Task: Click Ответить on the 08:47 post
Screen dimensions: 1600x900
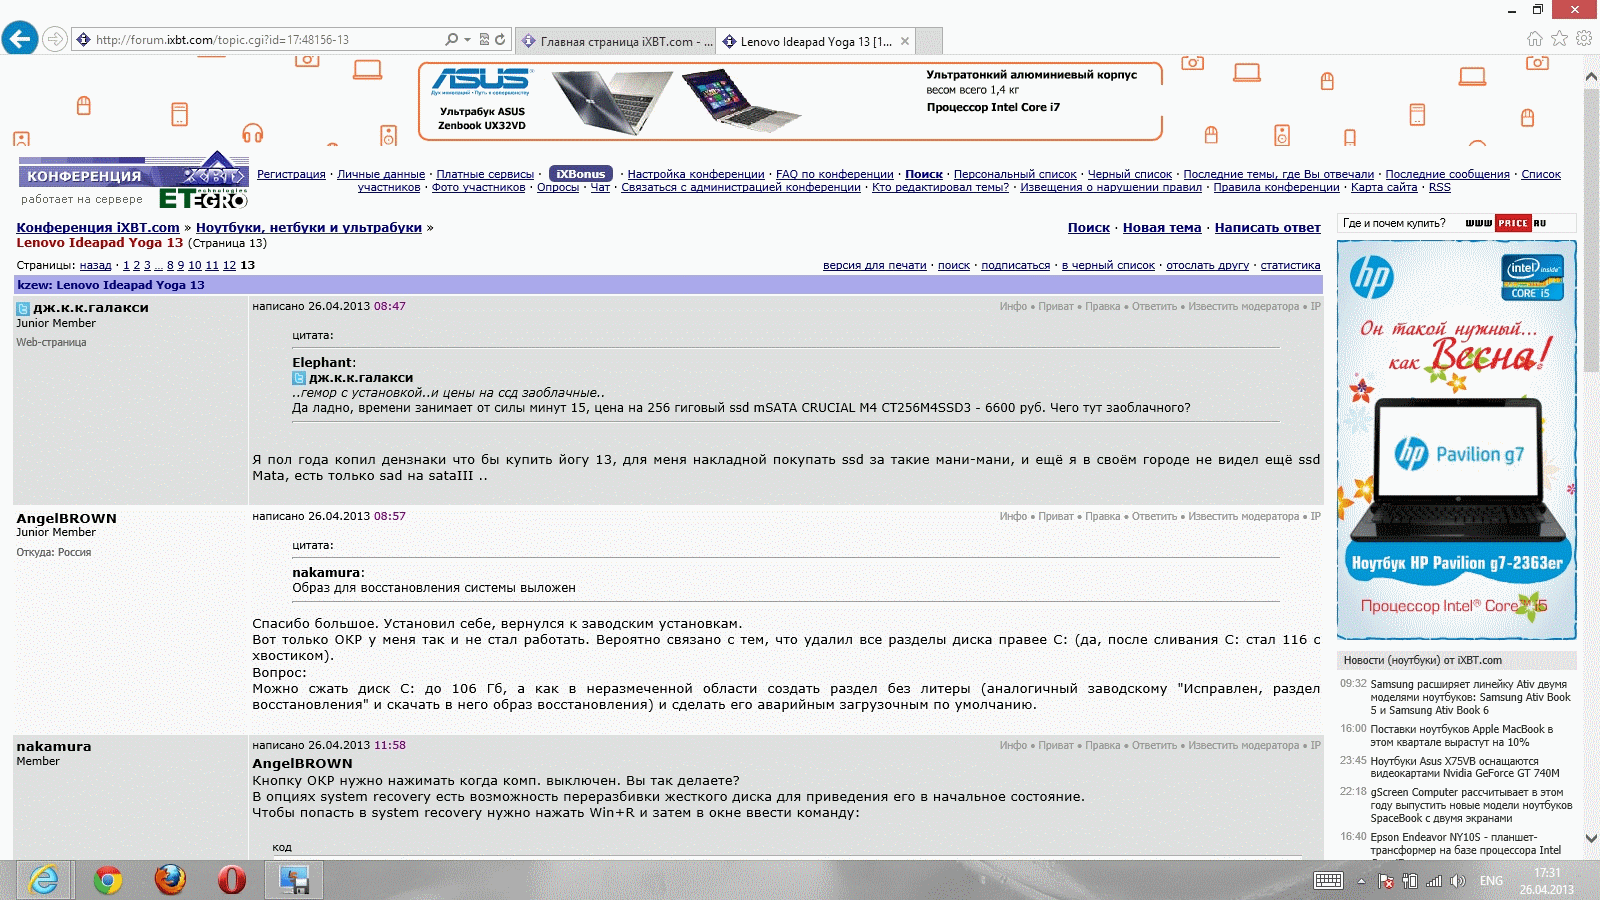Action: click(x=1154, y=306)
